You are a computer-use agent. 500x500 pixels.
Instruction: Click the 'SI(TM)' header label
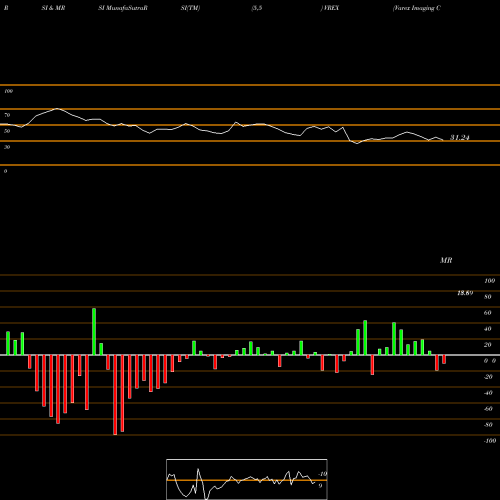click(x=190, y=8)
